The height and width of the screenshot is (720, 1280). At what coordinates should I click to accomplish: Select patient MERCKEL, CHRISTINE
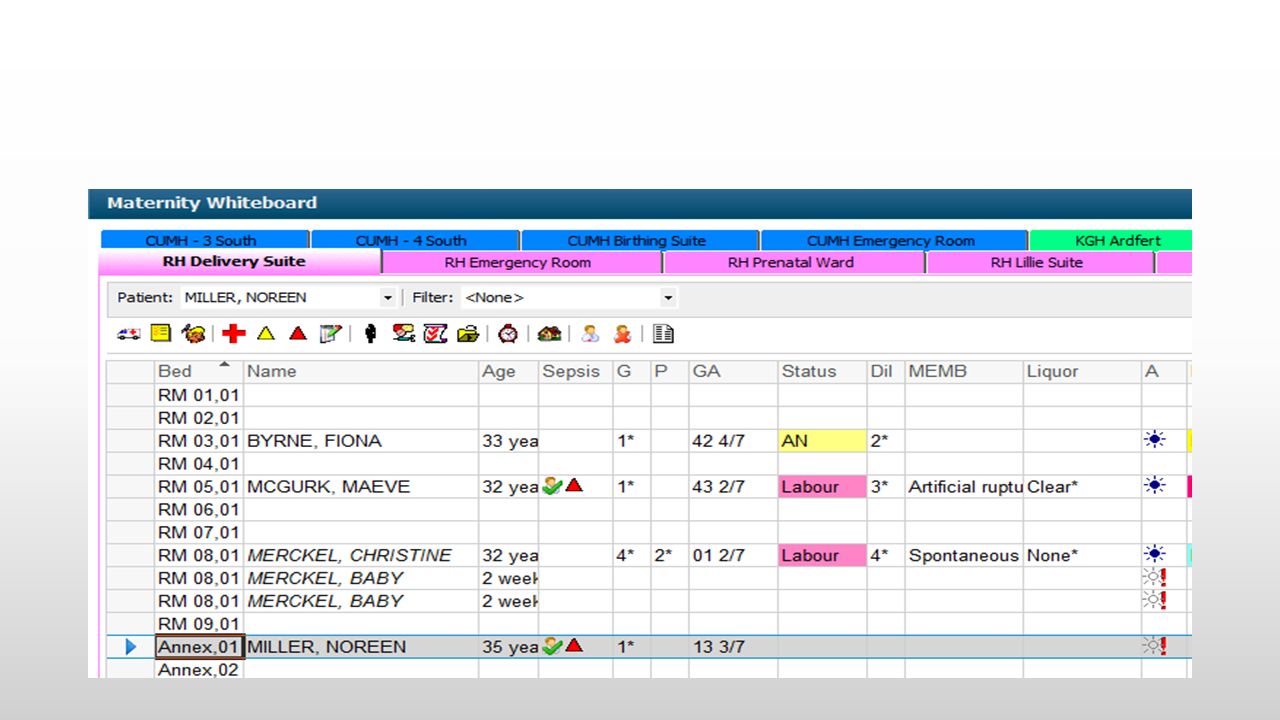[349, 555]
